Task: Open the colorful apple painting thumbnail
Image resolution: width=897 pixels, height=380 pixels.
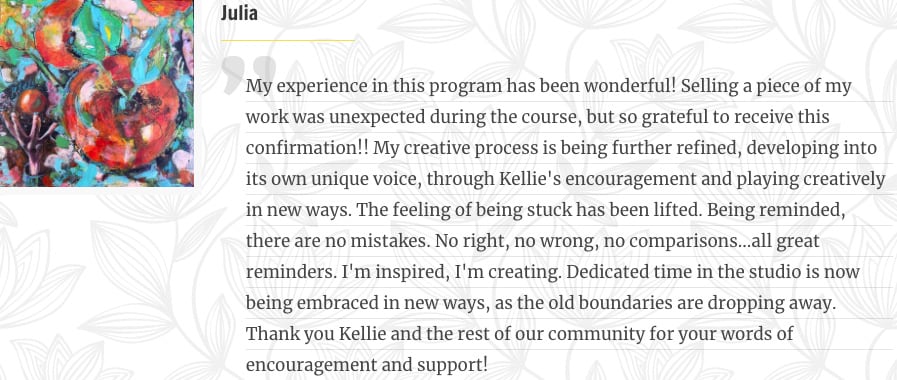Action: (x=97, y=93)
